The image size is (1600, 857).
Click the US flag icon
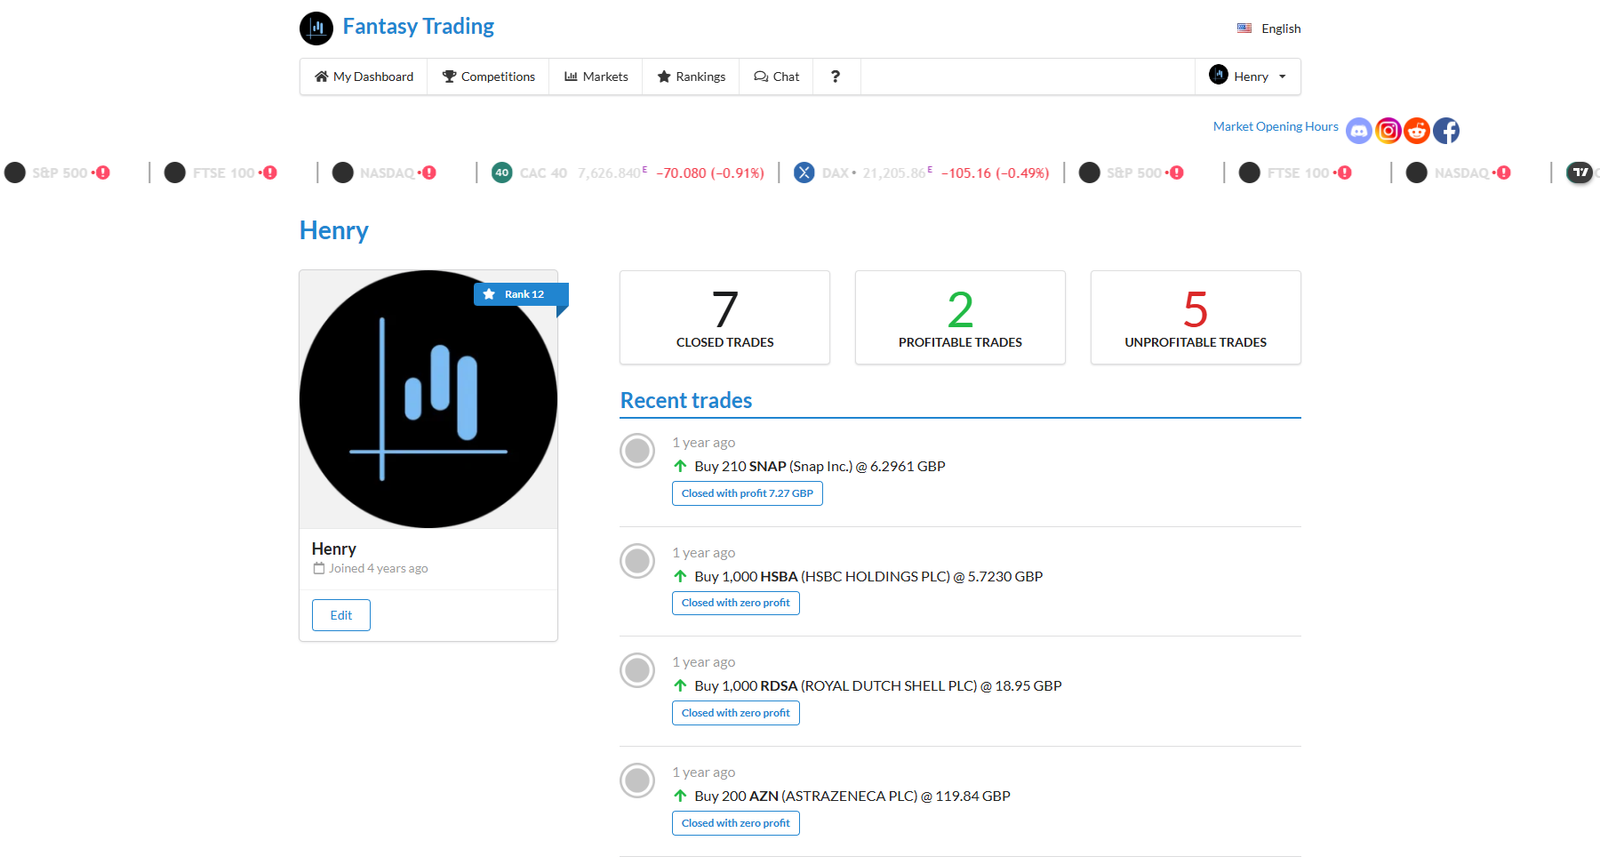coord(1244,28)
